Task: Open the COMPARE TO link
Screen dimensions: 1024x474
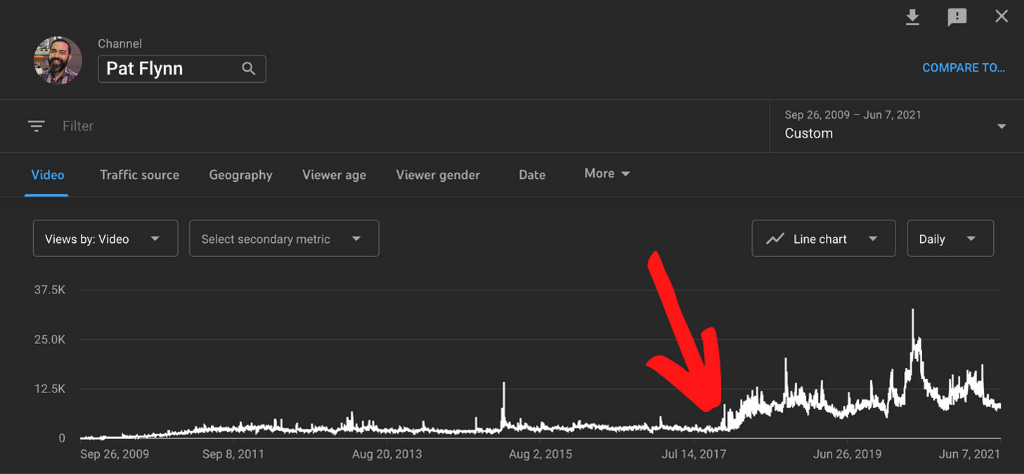Action: [x=963, y=68]
